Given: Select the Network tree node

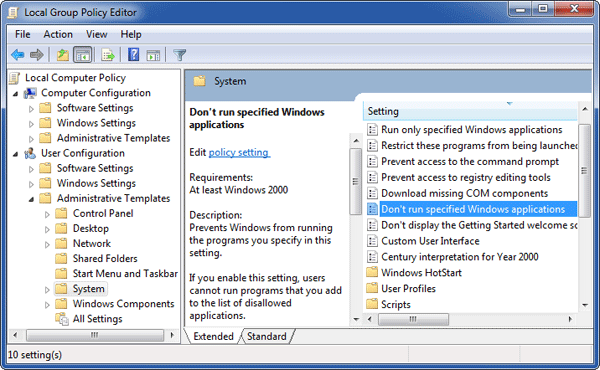Looking at the screenshot, I should [92, 244].
